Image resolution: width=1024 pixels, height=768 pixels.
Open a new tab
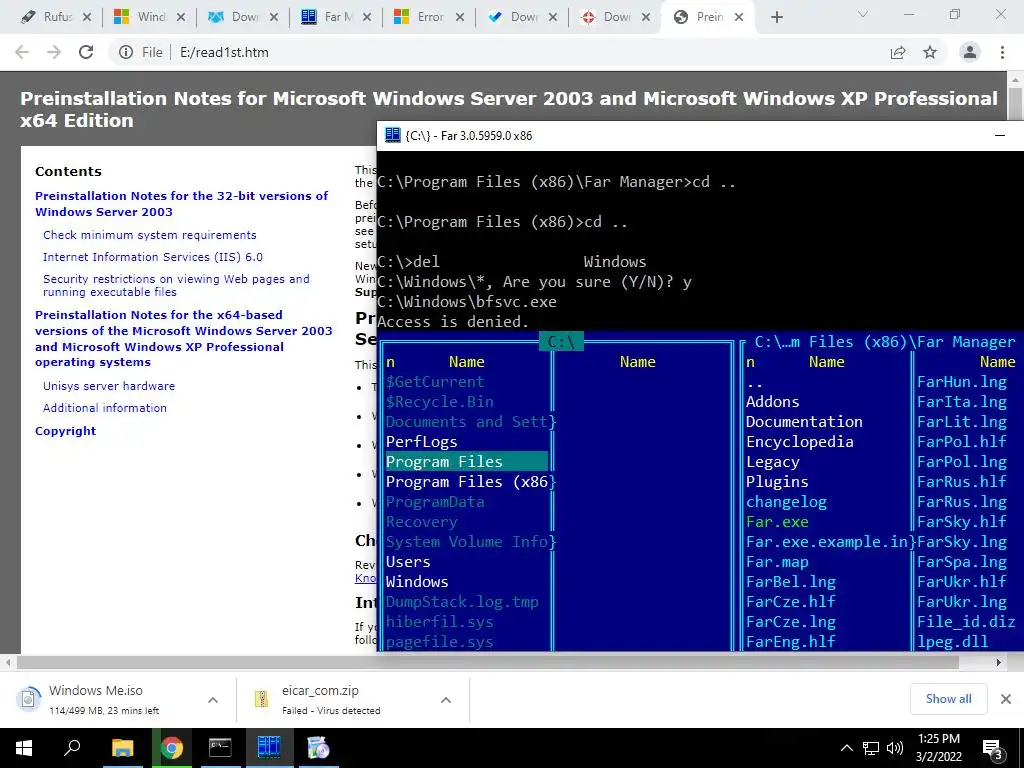coord(776,18)
